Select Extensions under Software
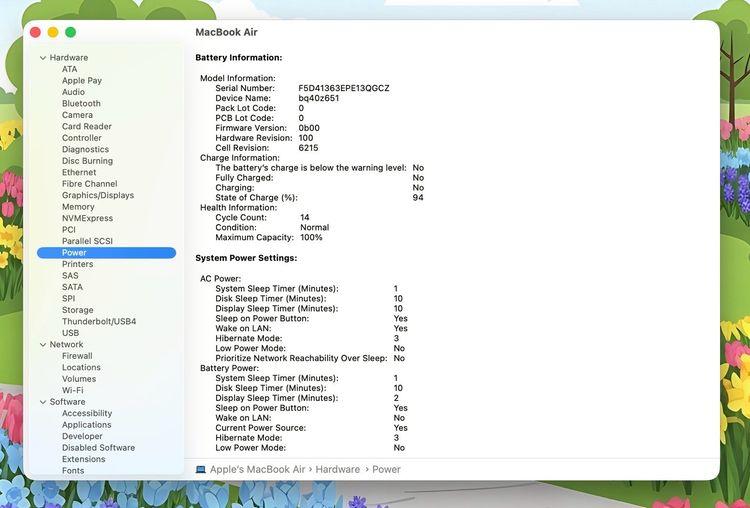This screenshot has height=508, width=750. tap(84, 459)
